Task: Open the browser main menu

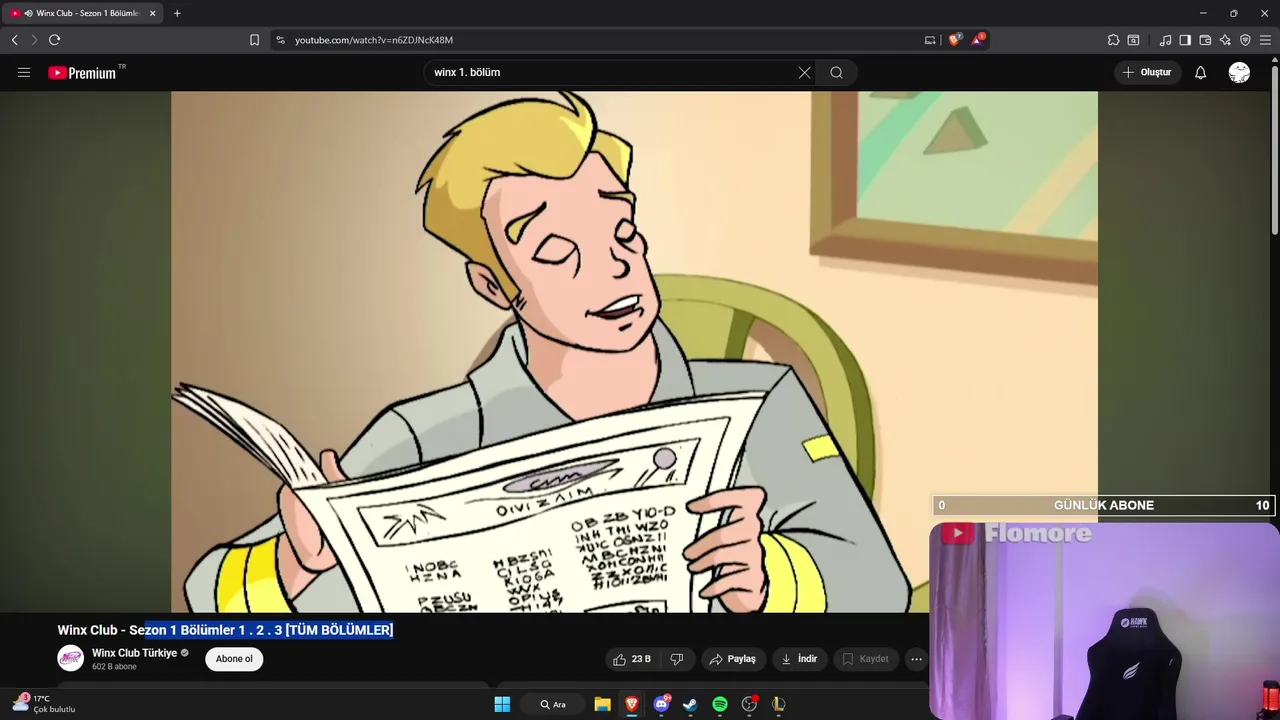Action: [x=1265, y=40]
